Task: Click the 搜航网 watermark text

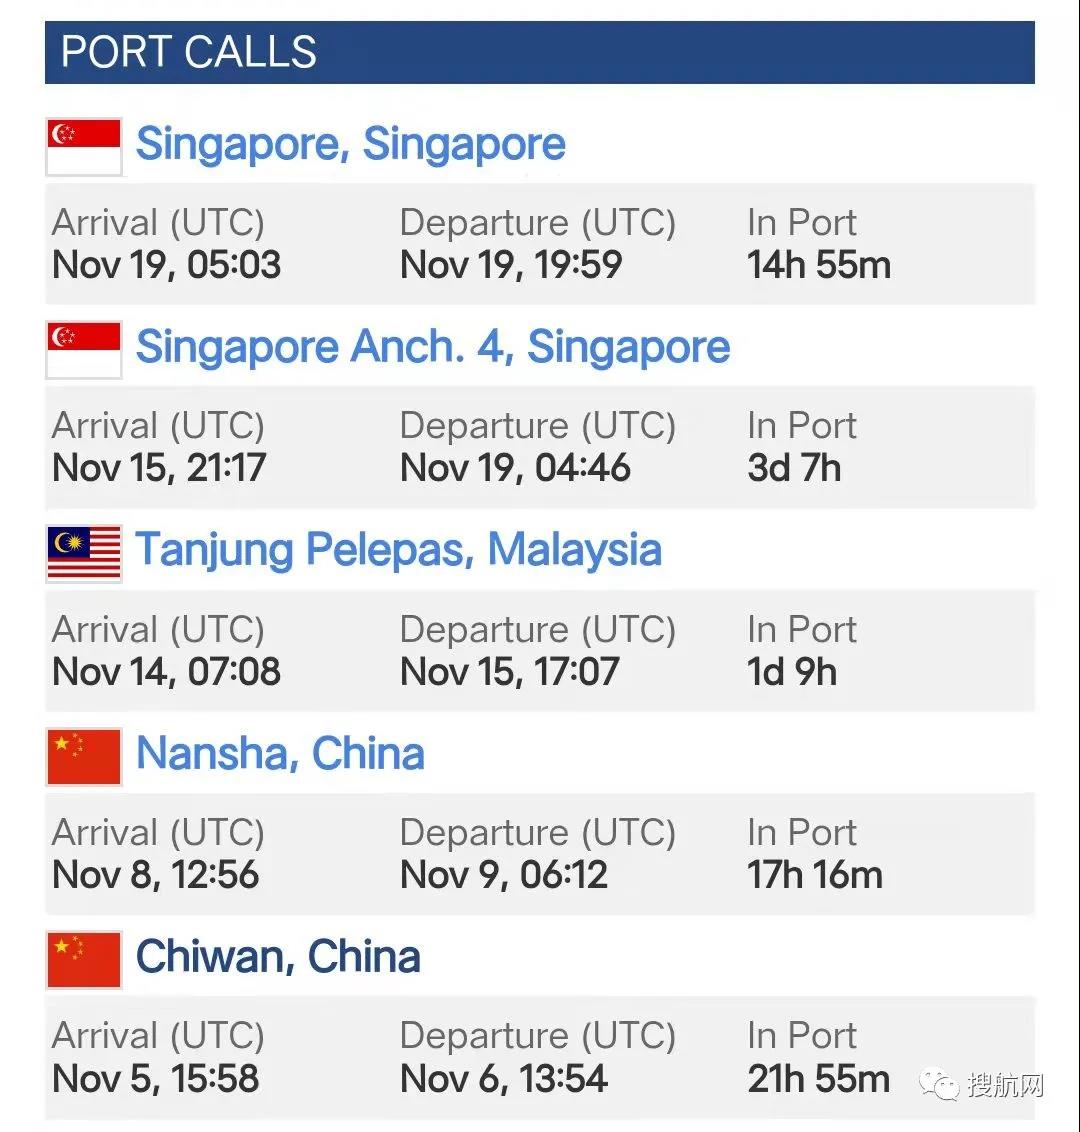Action: coord(1004,1085)
